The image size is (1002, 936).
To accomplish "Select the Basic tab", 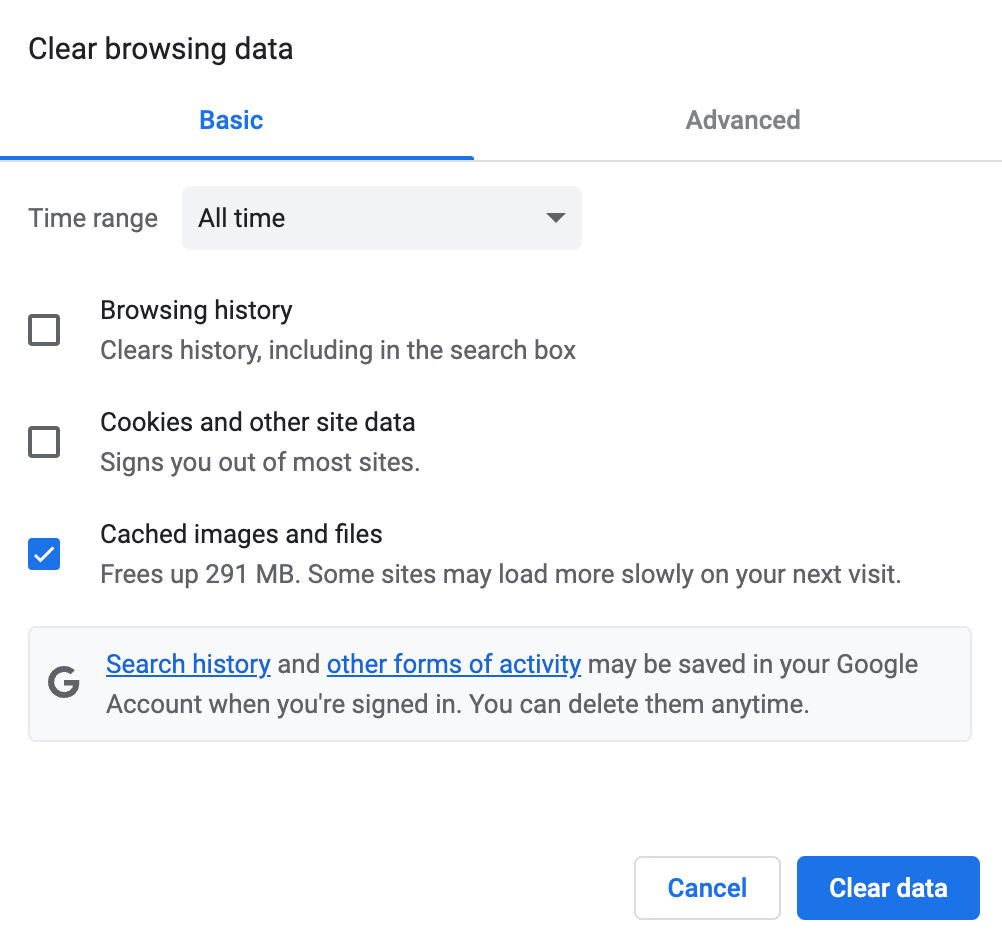I will tap(231, 119).
